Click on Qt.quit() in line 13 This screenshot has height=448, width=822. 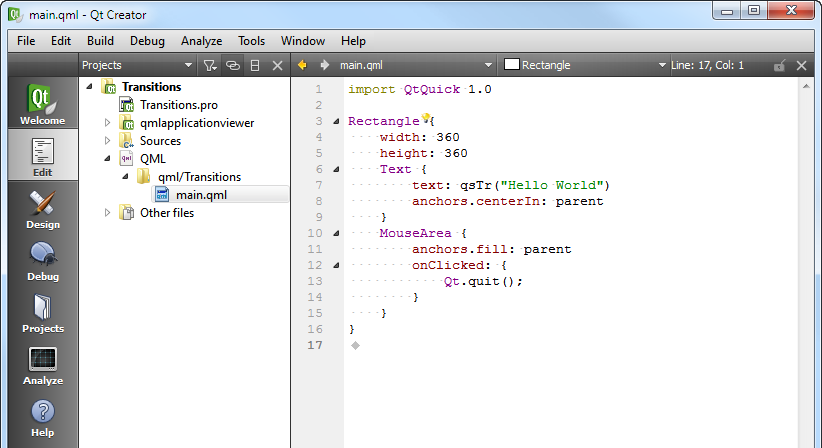[483, 281]
